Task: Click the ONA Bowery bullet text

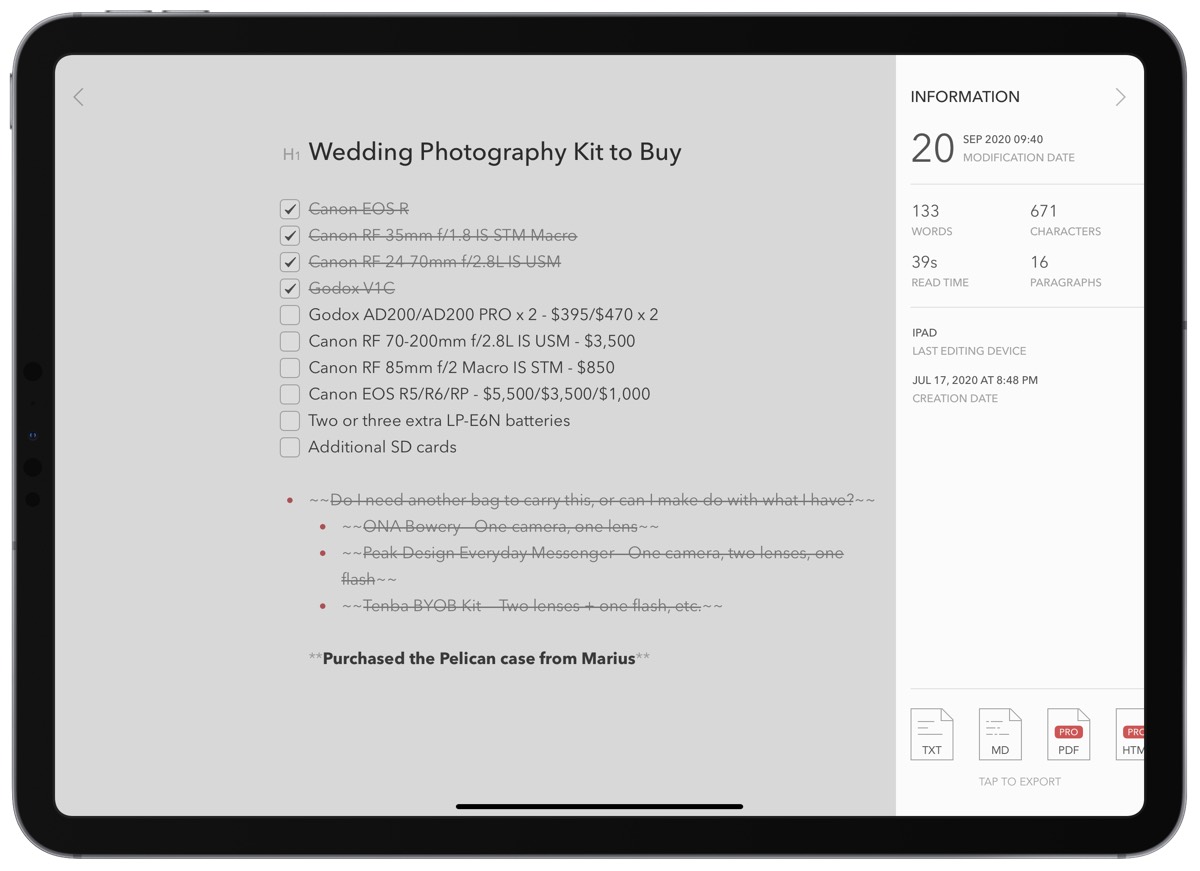Action: (x=500, y=527)
